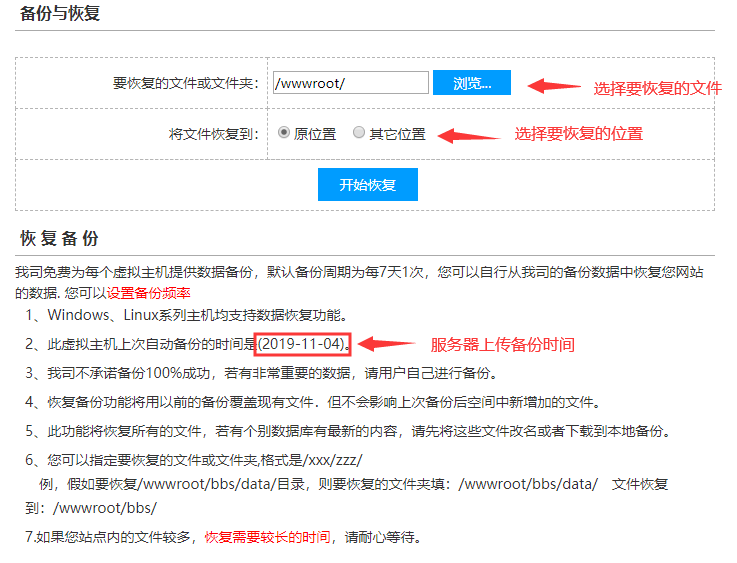Viewport: 737px width, 563px height.
Task: Click red arrow pointing at 浏览 button
Action: click(554, 85)
